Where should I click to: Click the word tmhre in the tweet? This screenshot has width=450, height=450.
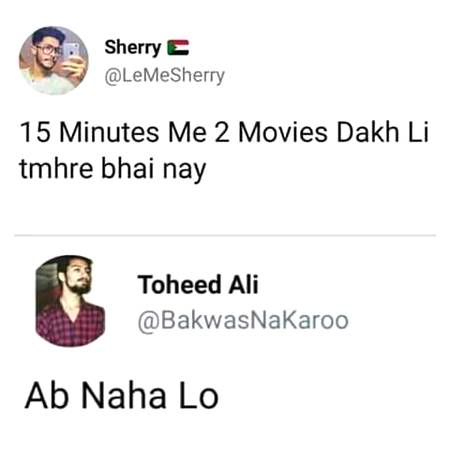[x=56, y=168]
